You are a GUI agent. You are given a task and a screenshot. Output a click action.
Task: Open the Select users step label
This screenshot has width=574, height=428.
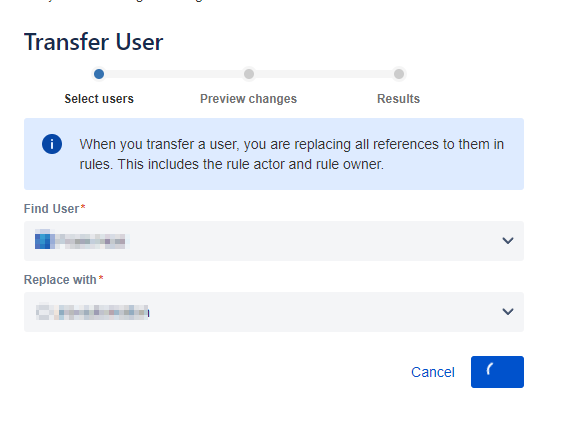coord(99,99)
